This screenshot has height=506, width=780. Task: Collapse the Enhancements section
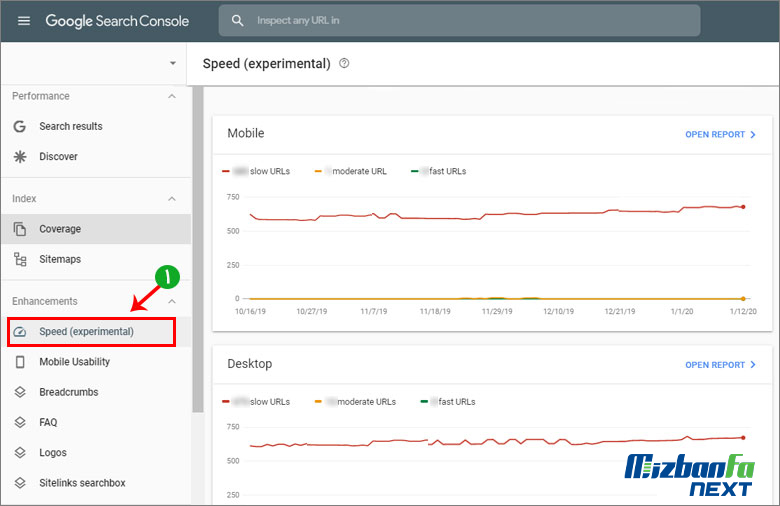point(172,301)
